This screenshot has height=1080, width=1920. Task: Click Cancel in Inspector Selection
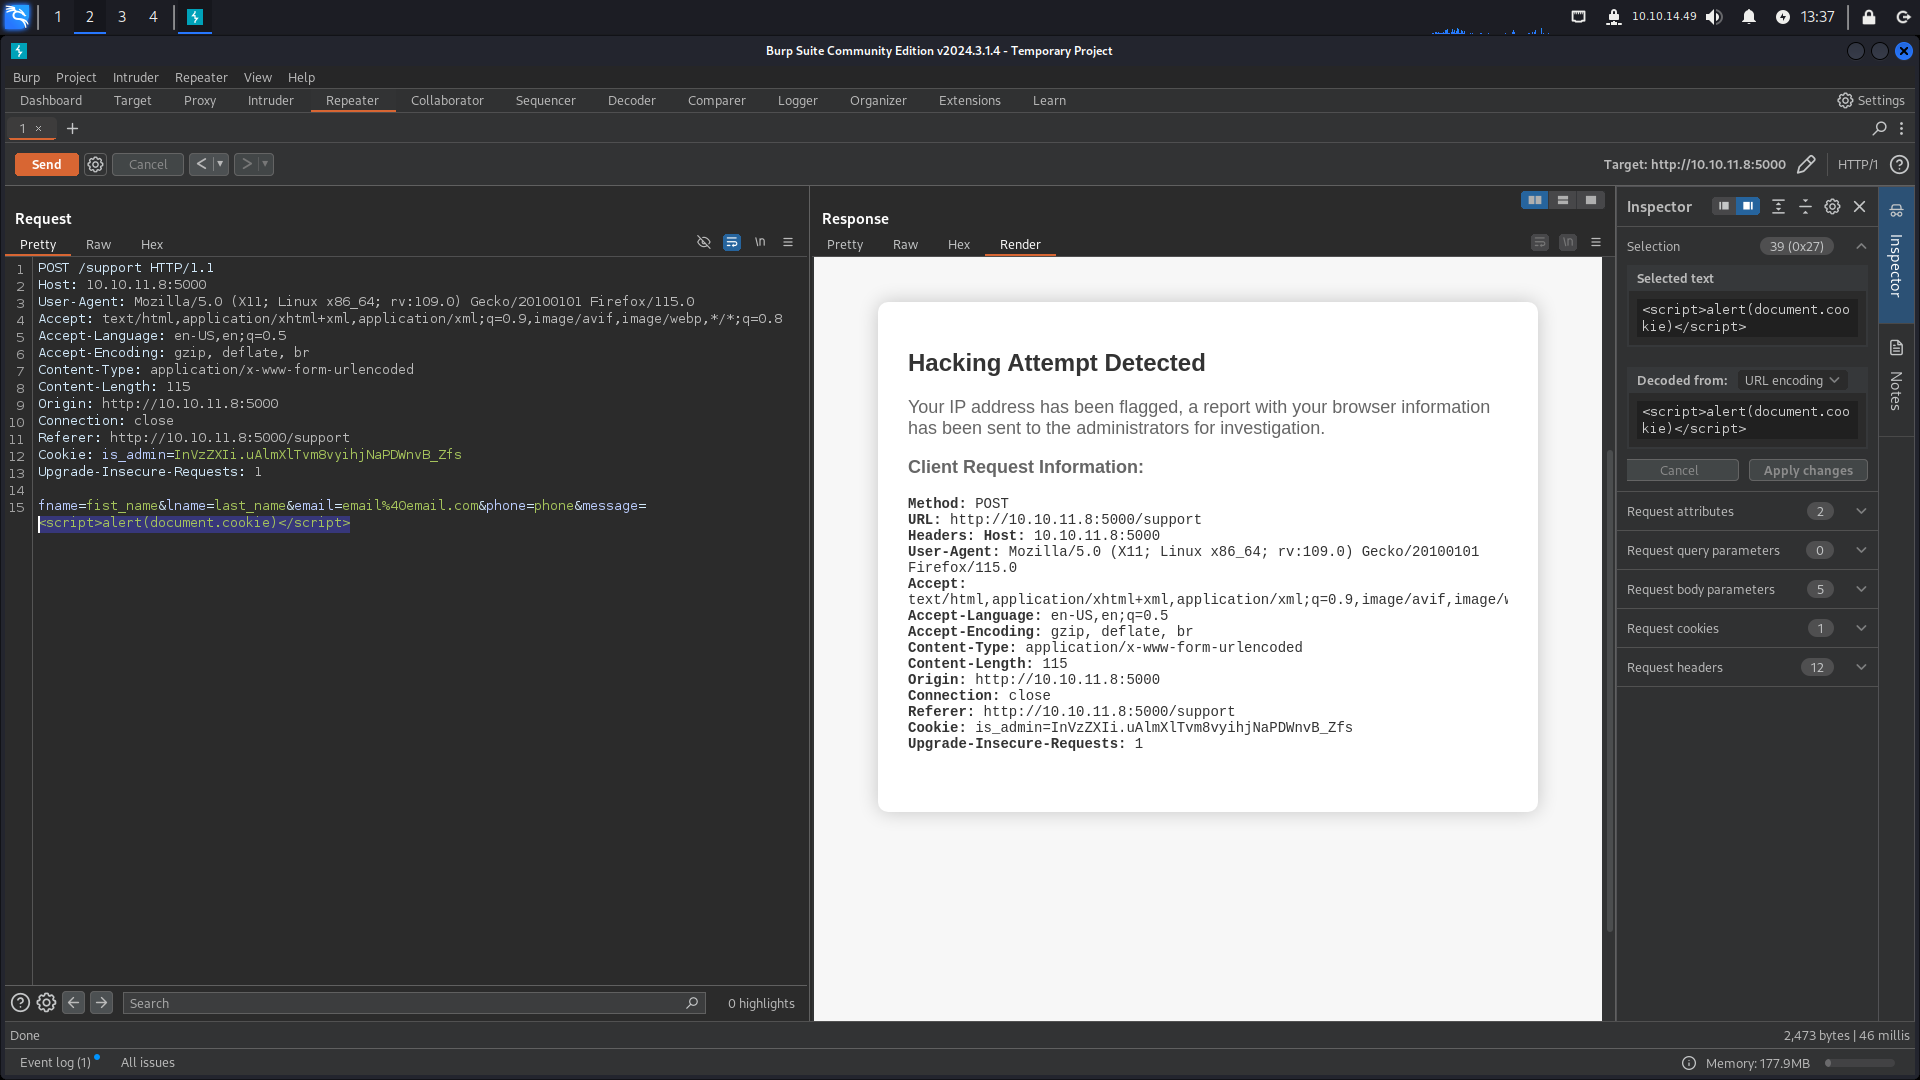click(x=1682, y=470)
